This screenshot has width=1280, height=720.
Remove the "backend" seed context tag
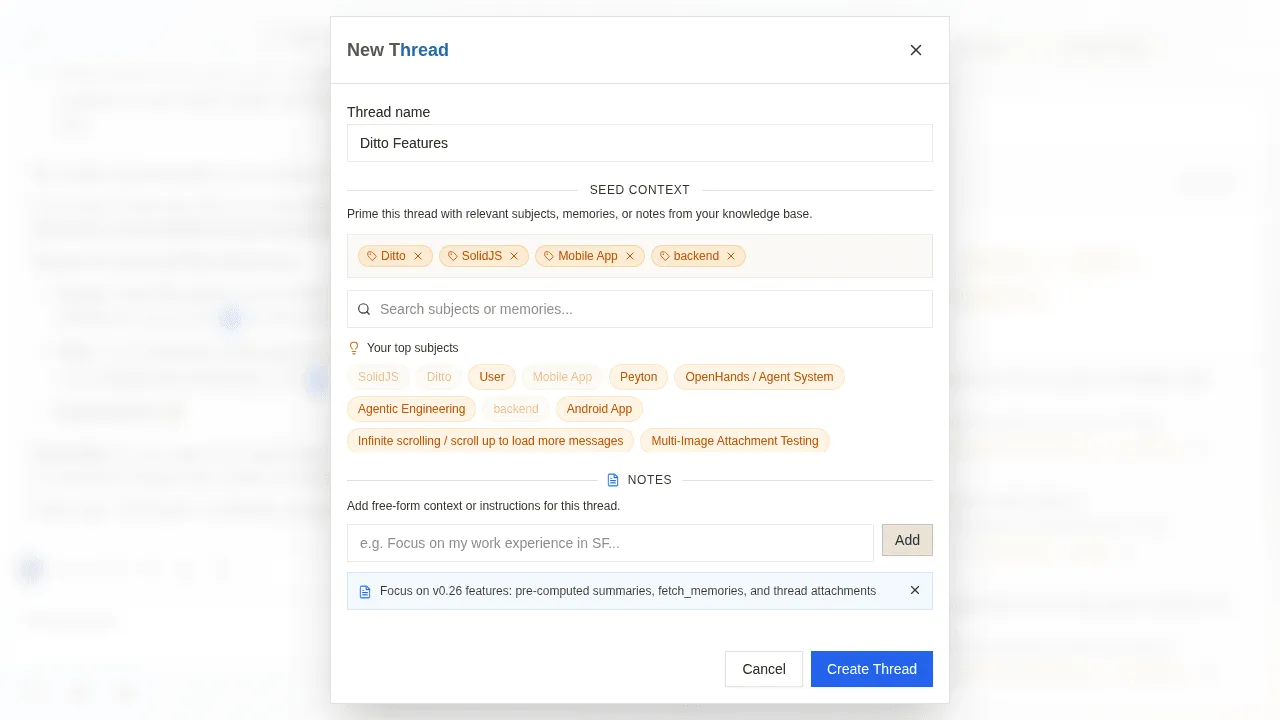(731, 256)
